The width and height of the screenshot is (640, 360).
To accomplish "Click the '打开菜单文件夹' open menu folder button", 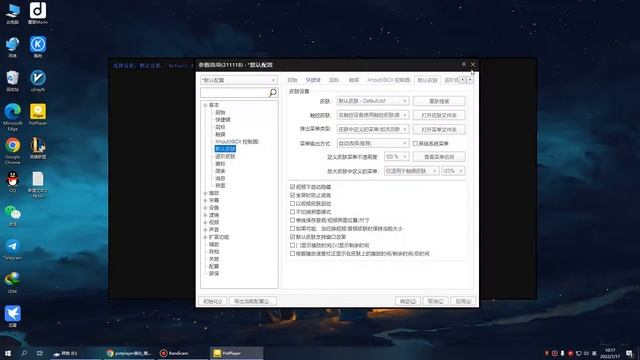I will pyautogui.click(x=439, y=129).
